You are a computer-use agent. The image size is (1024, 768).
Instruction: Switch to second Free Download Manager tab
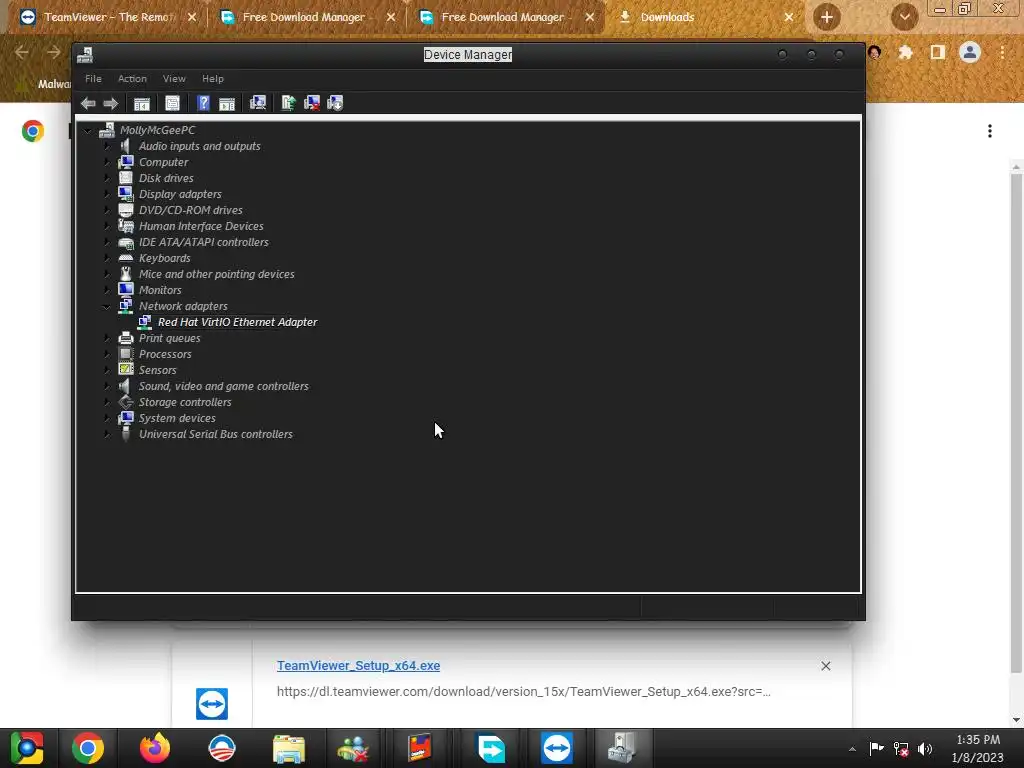click(x=503, y=18)
